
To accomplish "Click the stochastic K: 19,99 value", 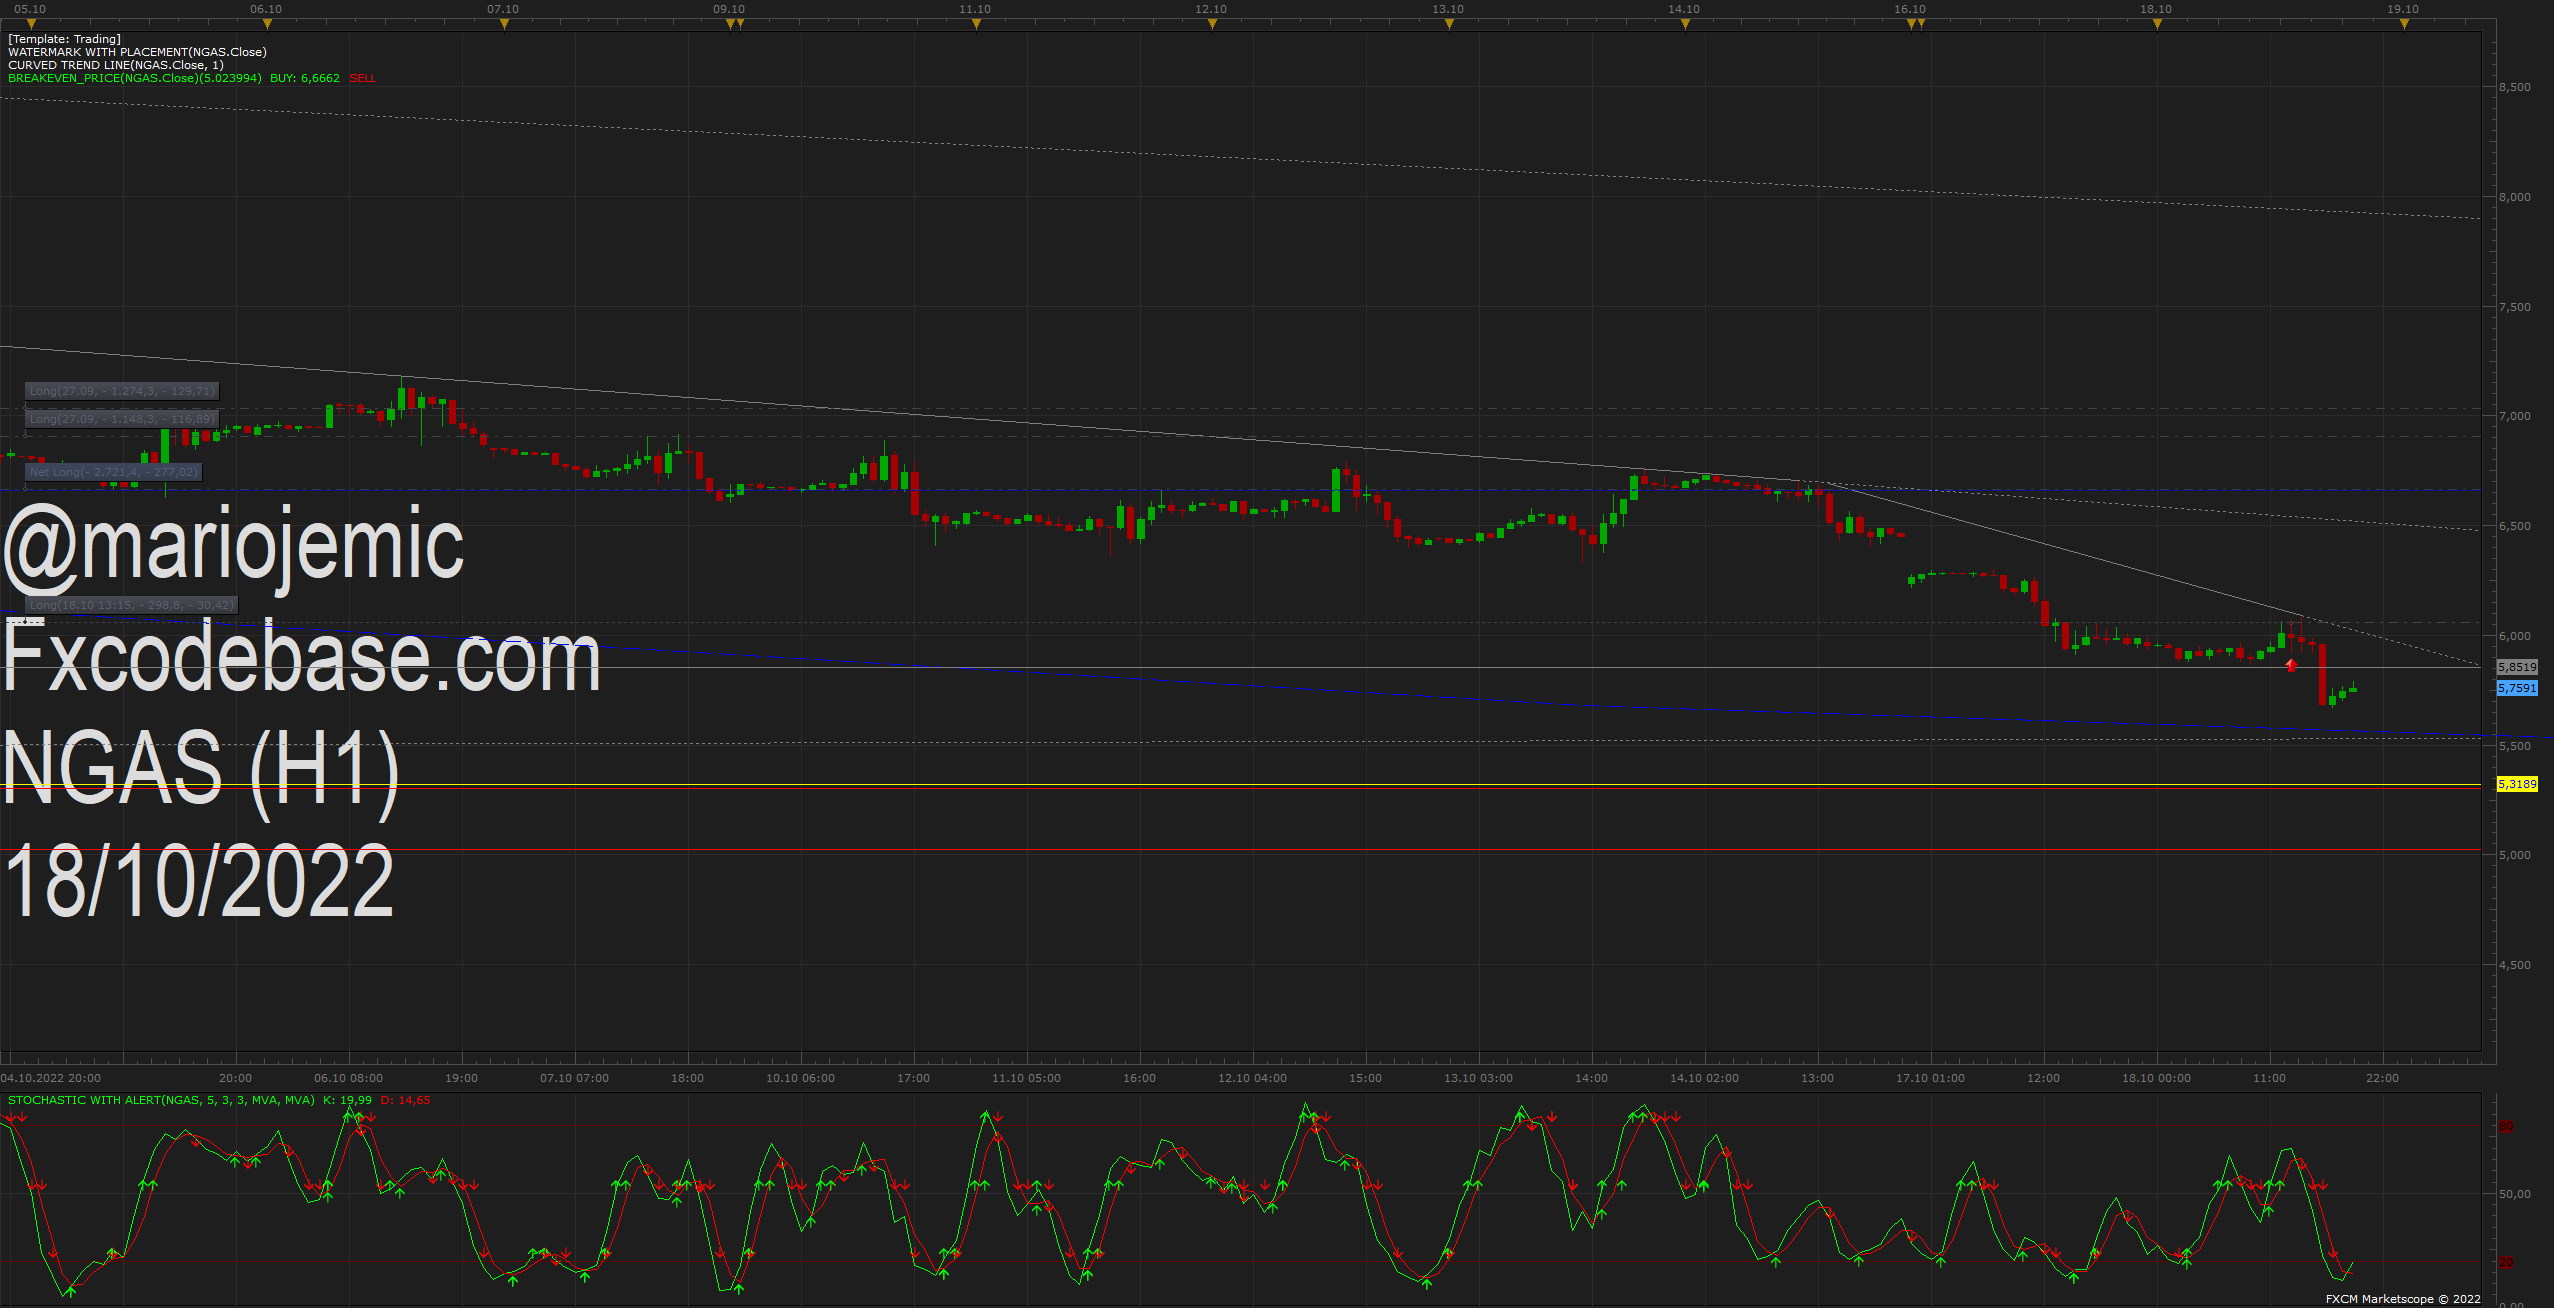I will (347, 1100).
